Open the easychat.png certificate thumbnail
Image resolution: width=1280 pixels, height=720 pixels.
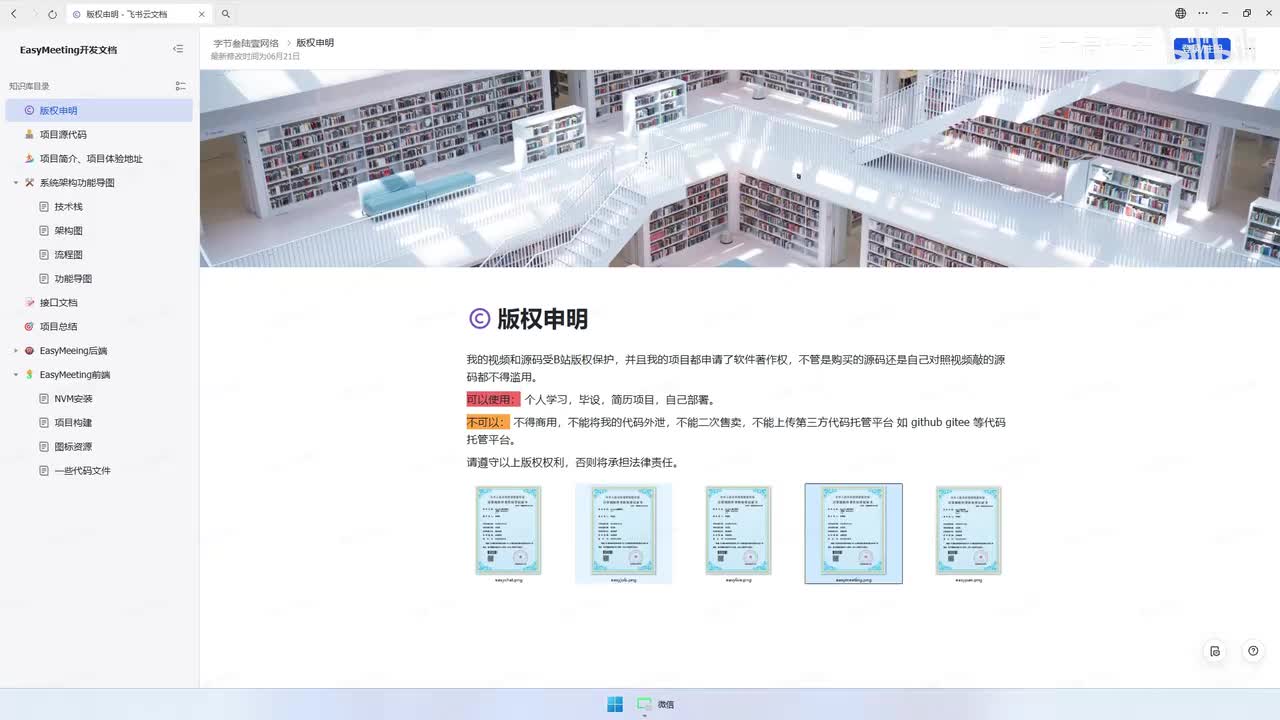(508, 531)
